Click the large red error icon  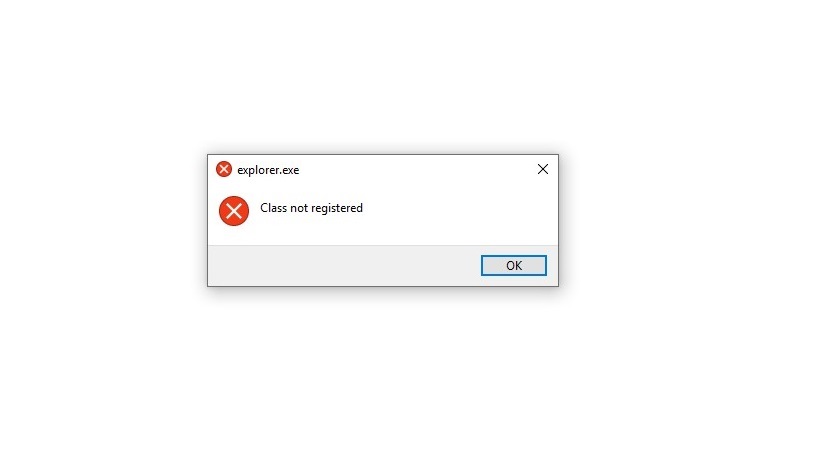[233, 211]
